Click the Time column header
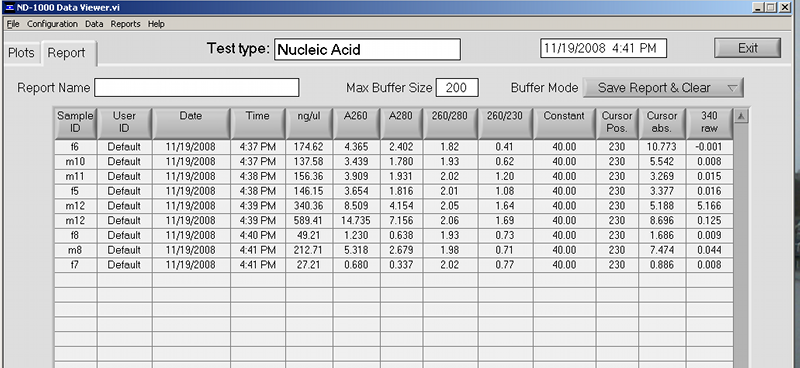 click(258, 123)
